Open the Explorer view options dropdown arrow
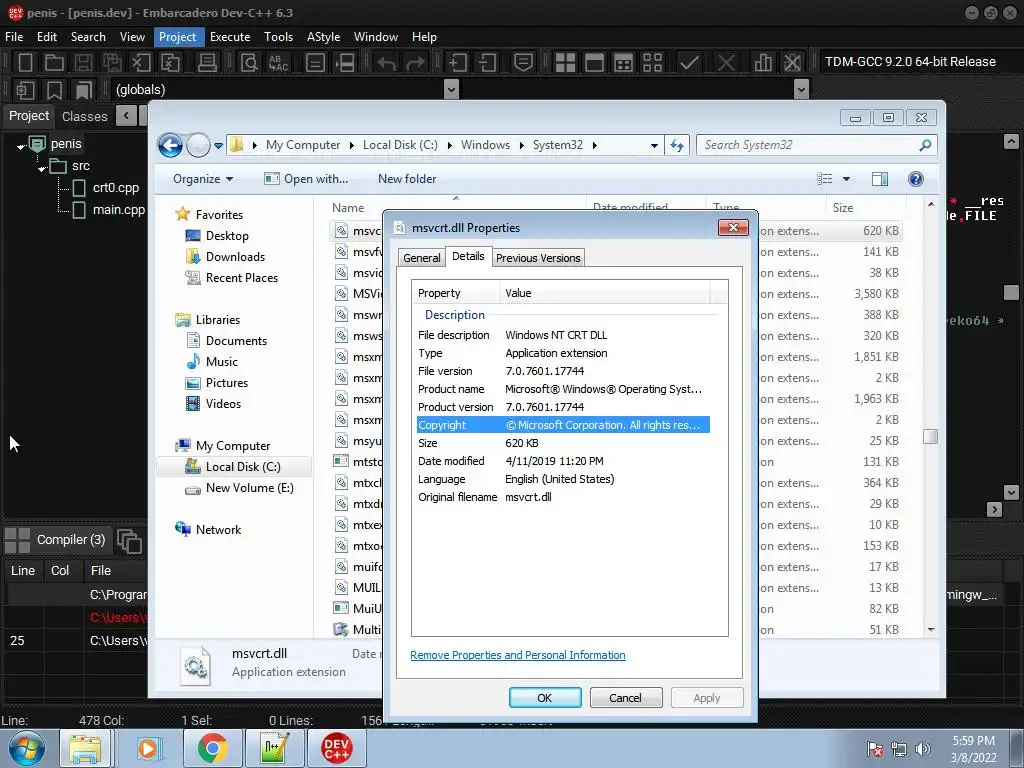1024x768 pixels. point(846,179)
